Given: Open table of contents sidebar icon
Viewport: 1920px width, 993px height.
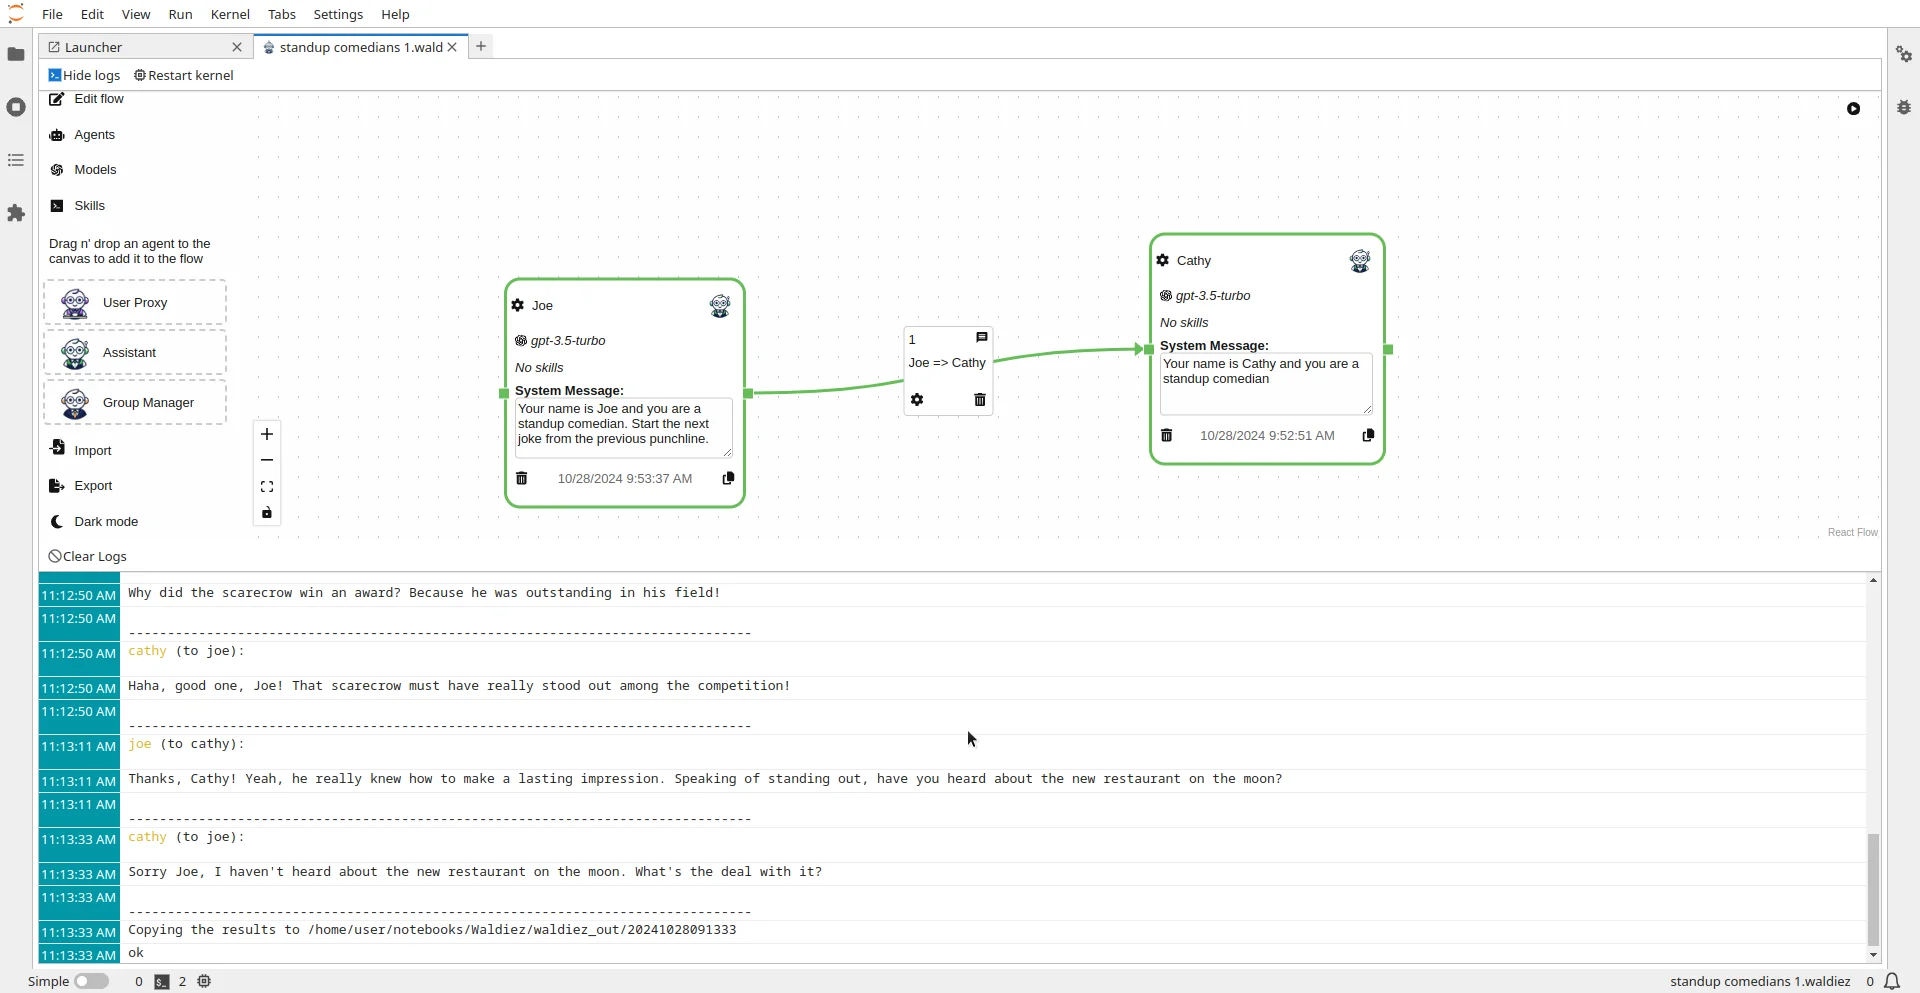Looking at the screenshot, I should 16,160.
